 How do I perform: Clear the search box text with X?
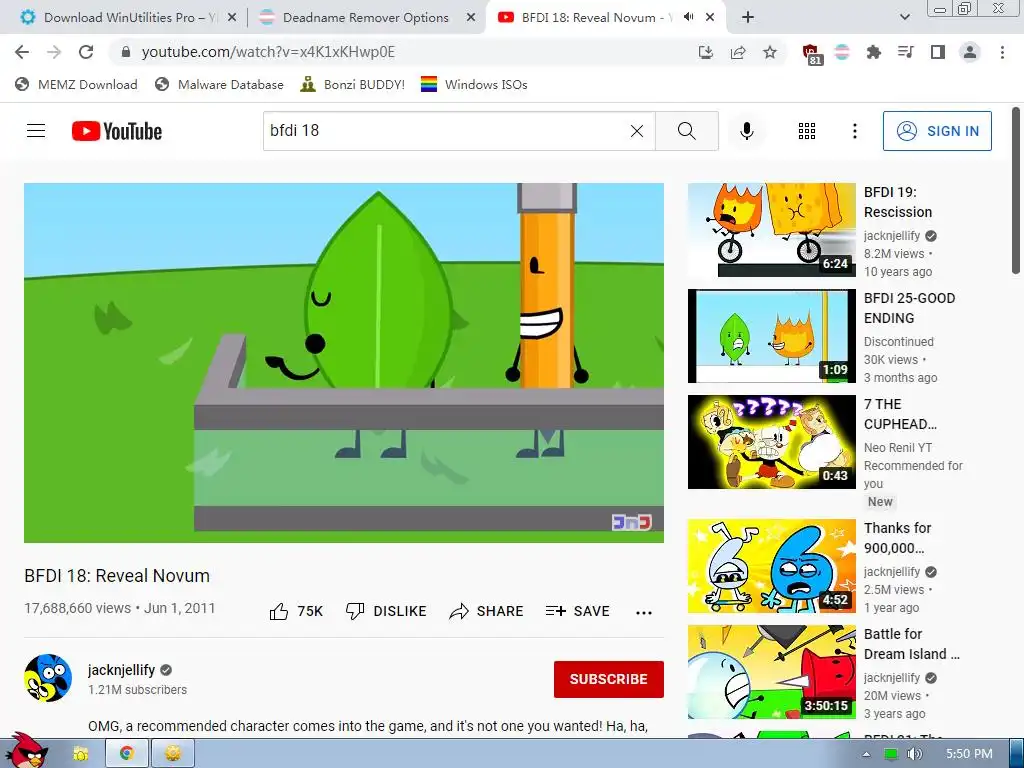click(x=637, y=131)
